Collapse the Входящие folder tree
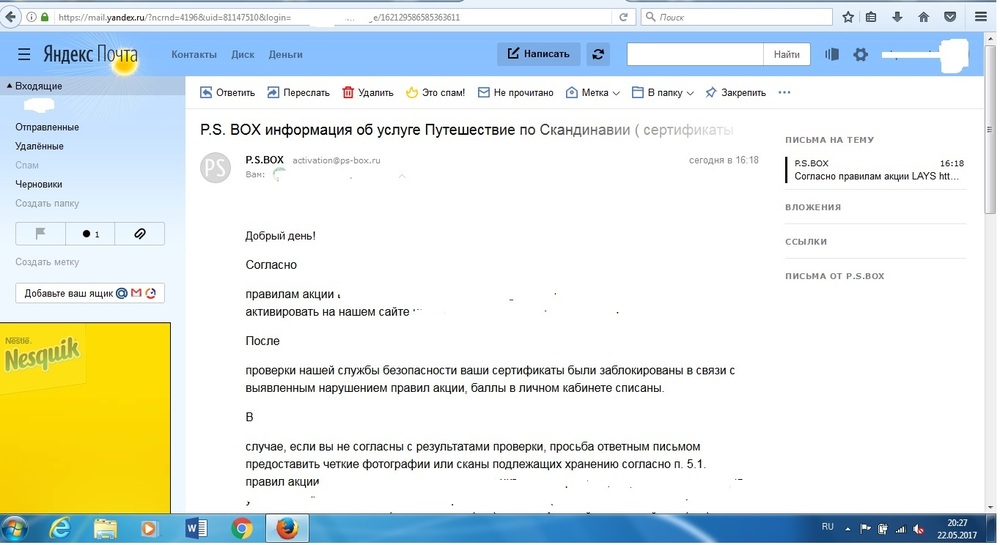1000x545 pixels. [x=10, y=86]
